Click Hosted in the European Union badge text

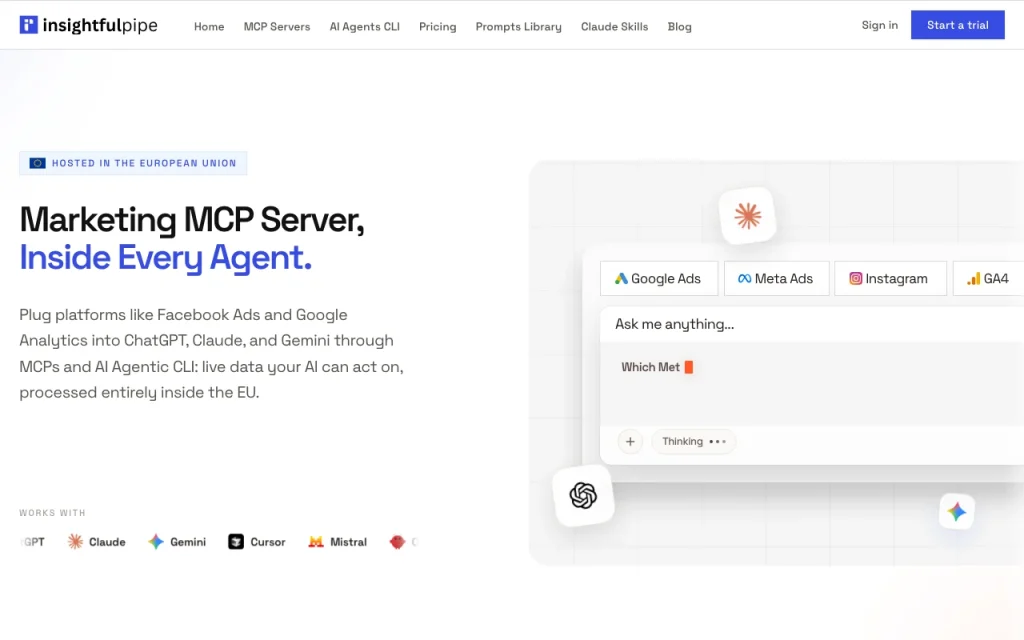(144, 163)
